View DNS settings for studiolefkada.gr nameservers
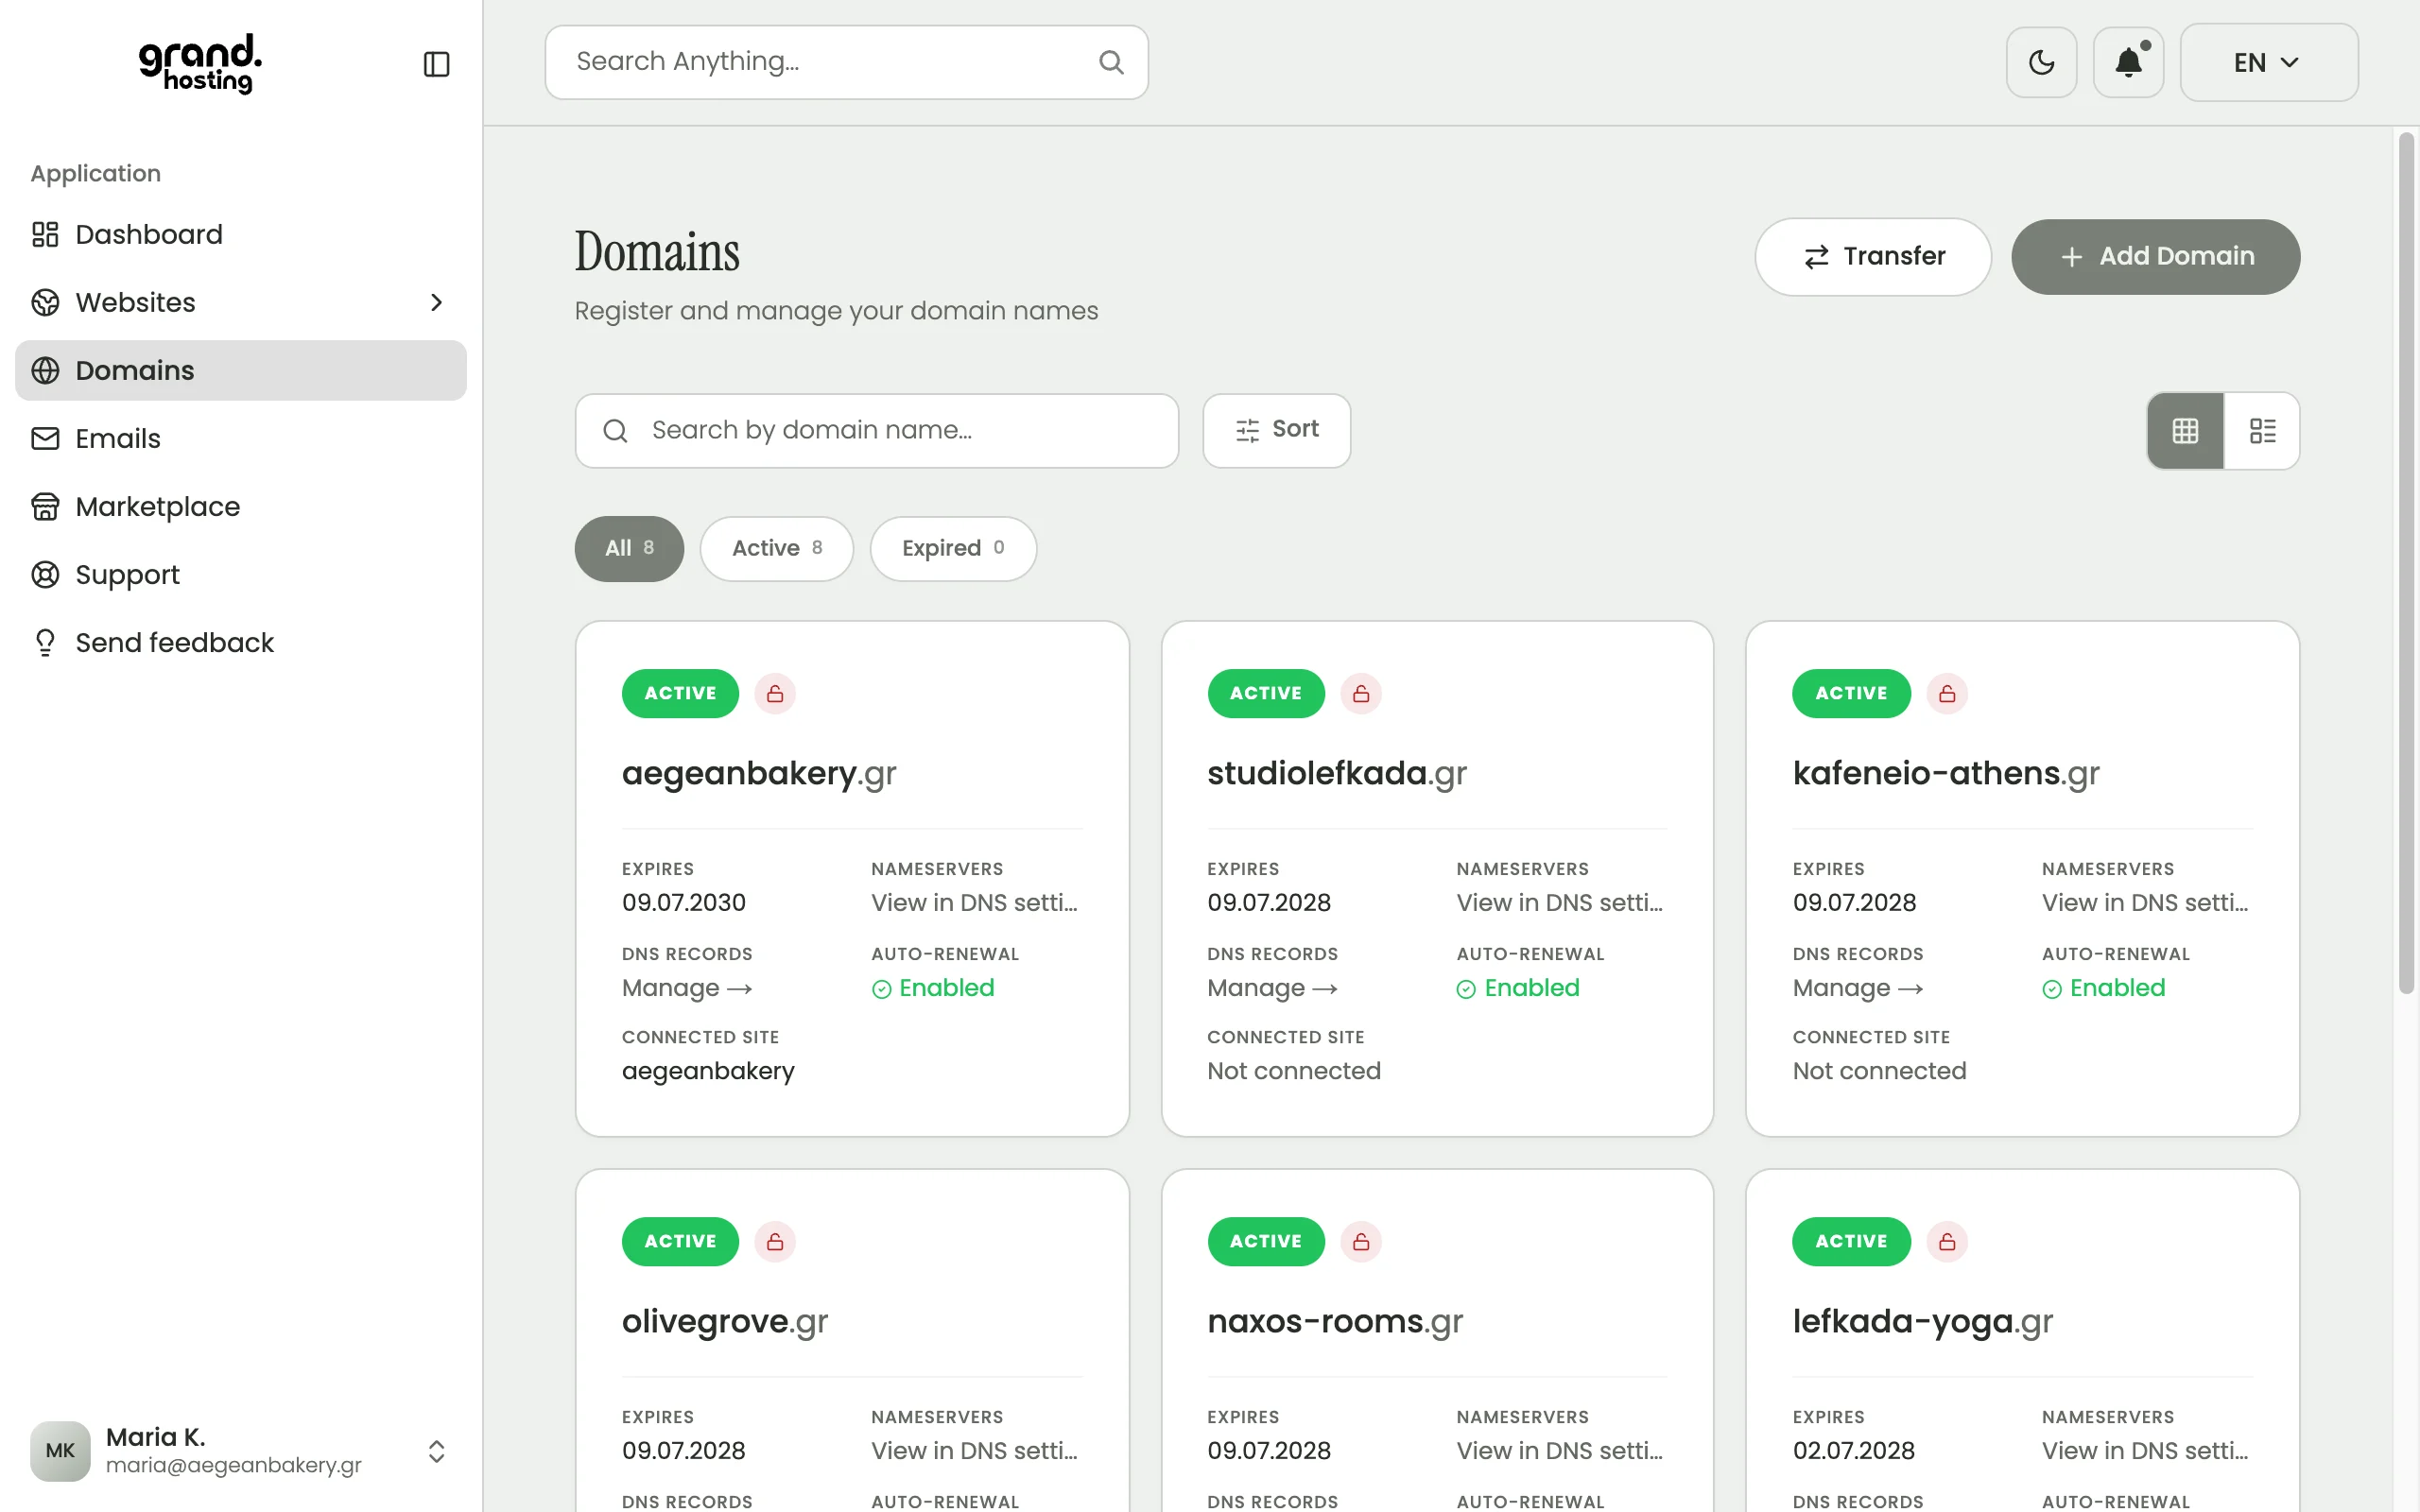2420x1512 pixels. click(1560, 903)
